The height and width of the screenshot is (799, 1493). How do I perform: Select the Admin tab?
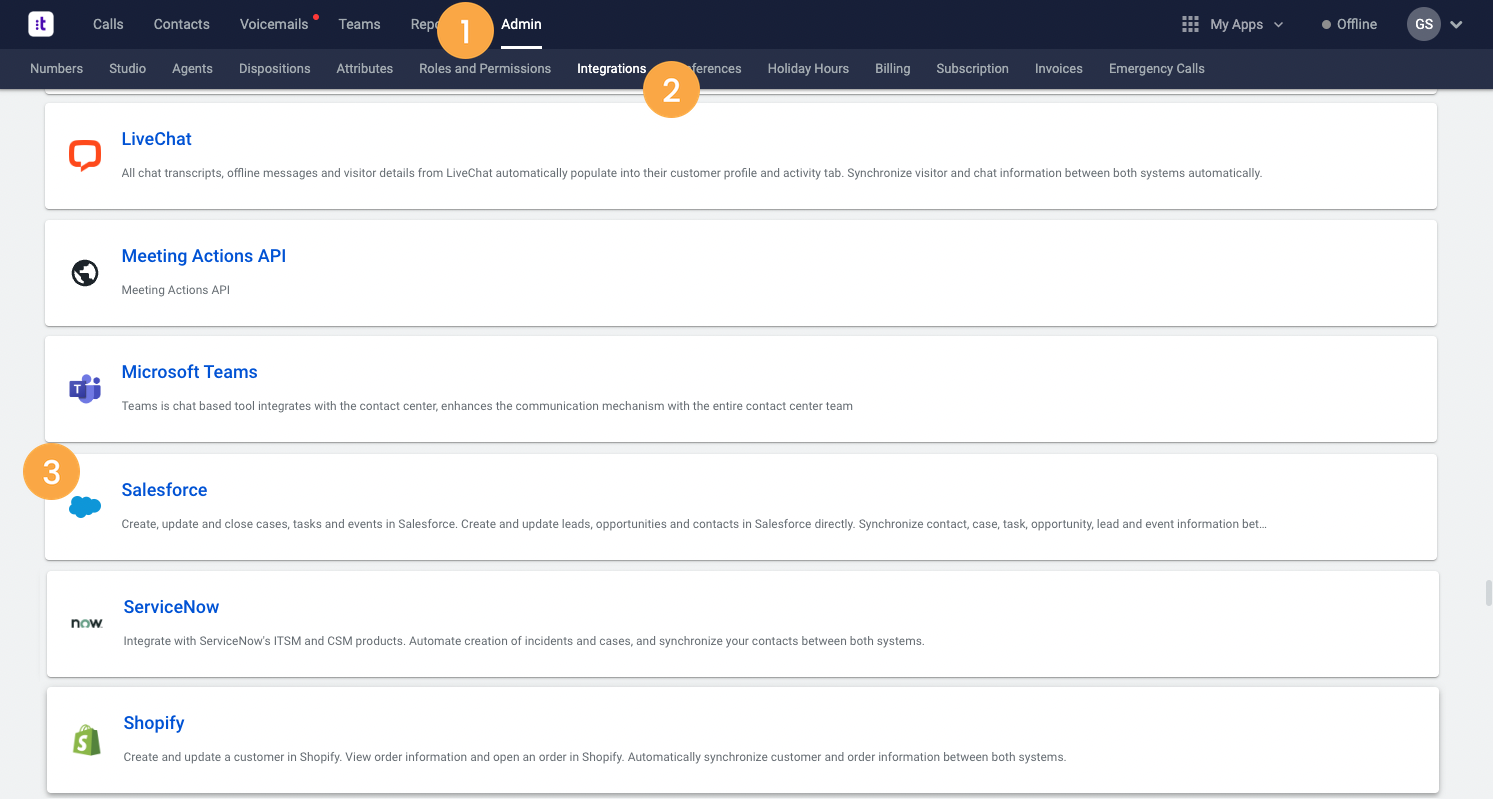click(521, 24)
